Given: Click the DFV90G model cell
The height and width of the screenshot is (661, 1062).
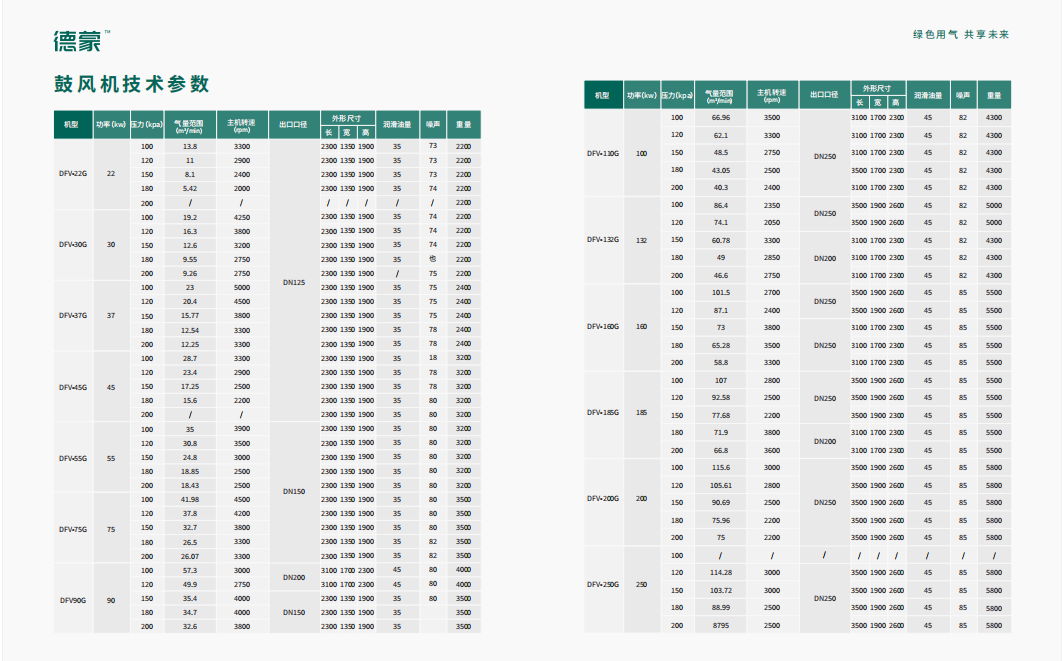Looking at the screenshot, I should pos(73,600).
